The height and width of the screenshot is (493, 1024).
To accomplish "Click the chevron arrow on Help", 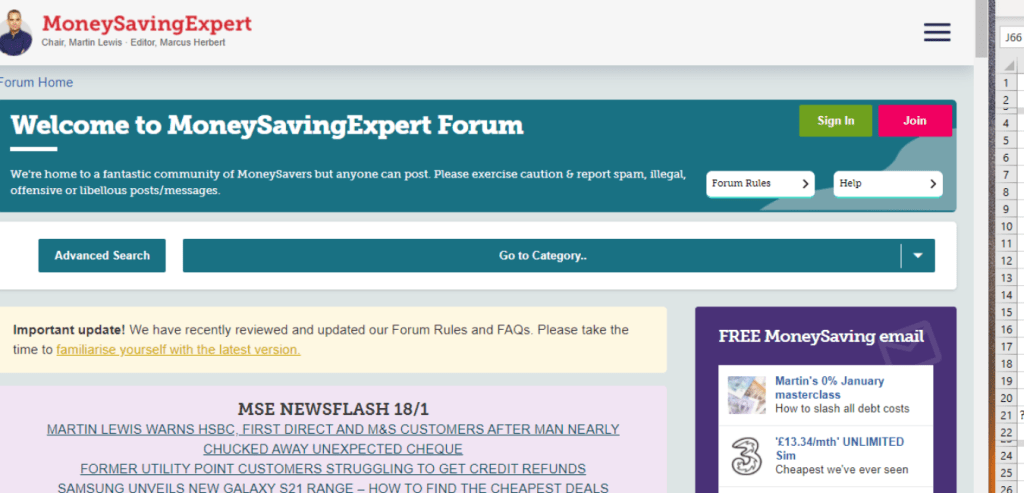I will pos(932,184).
